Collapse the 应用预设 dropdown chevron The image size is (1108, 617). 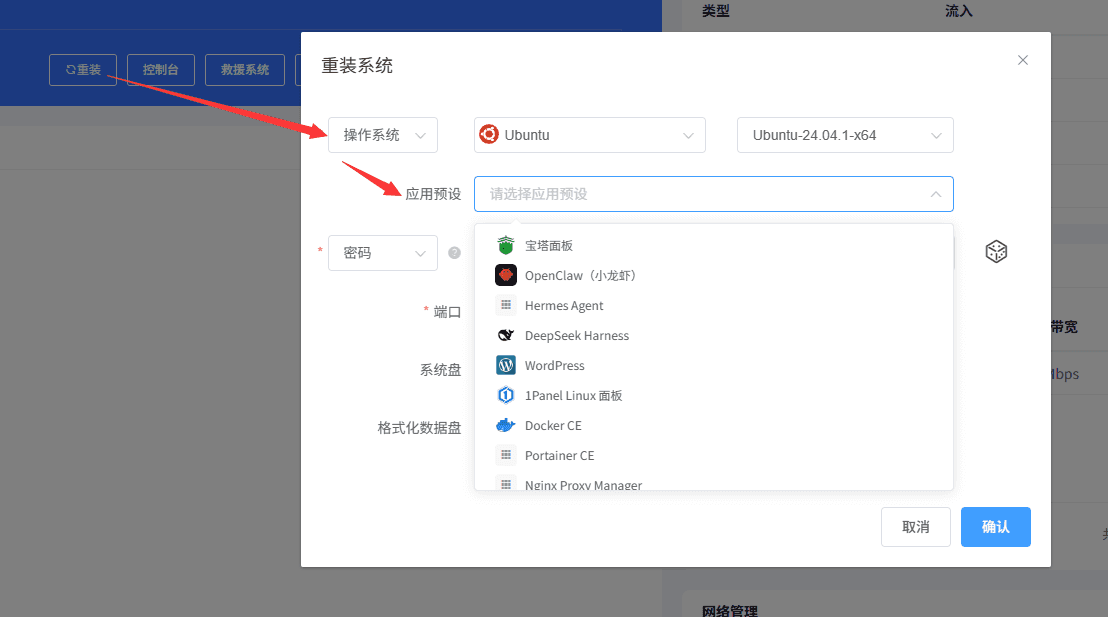point(936,194)
